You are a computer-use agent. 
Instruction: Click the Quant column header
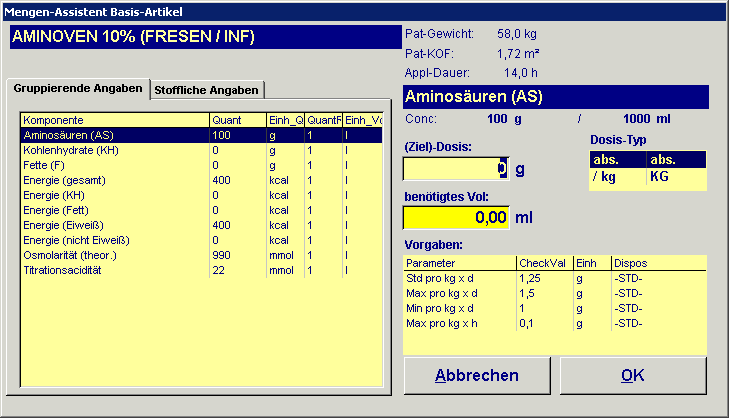(238, 120)
